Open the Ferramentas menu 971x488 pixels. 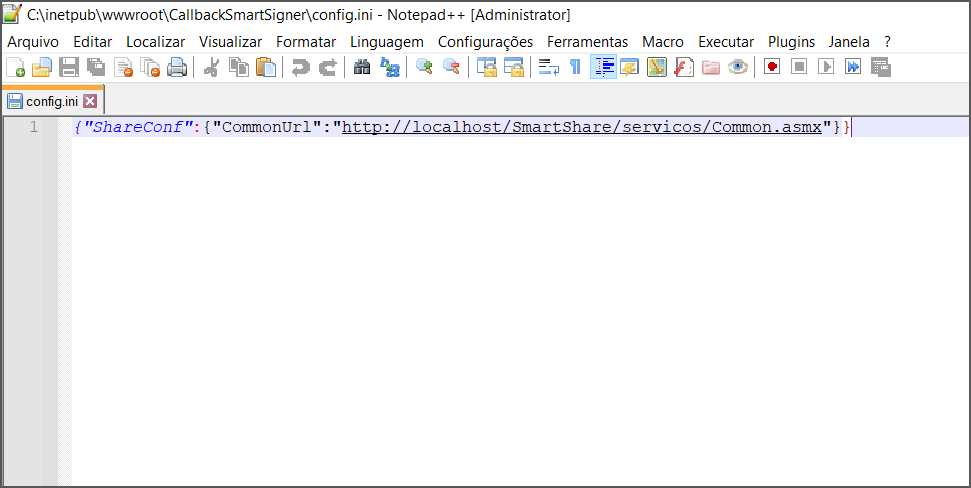[x=588, y=42]
